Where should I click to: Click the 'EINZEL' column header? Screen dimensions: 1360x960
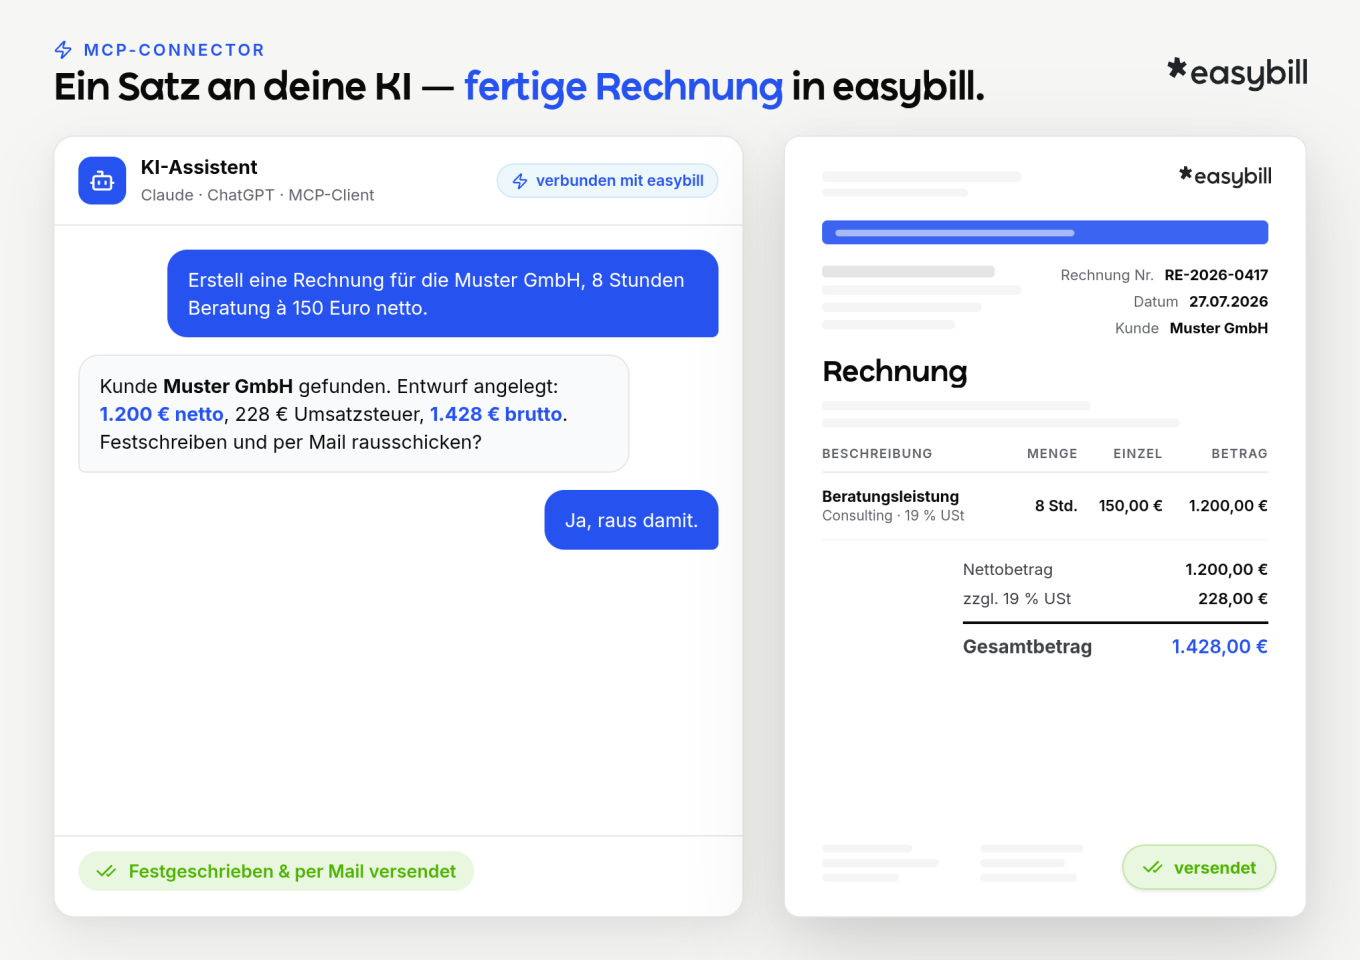(x=1138, y=454)
